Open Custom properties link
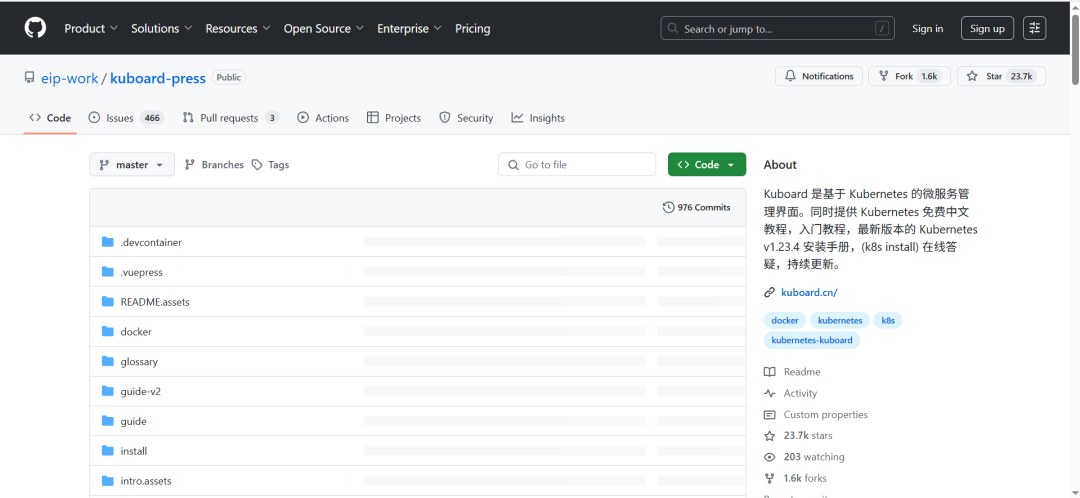1080x498 pixels. tap(816, 415)
